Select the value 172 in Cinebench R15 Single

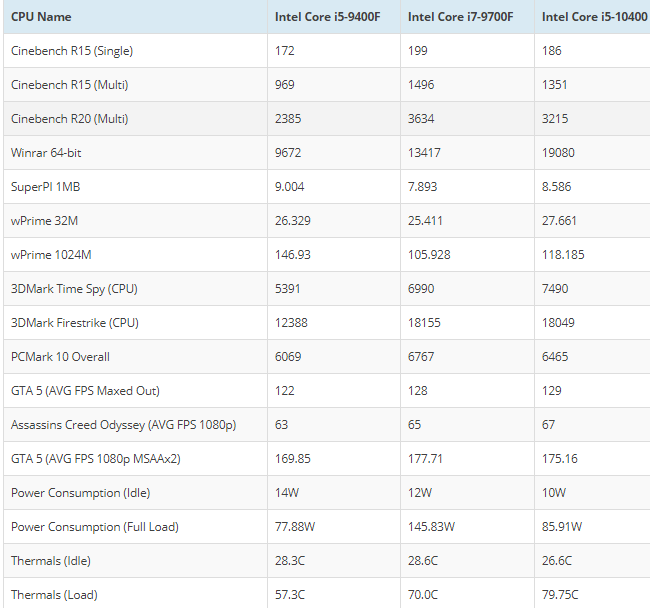tap(285, 51)
